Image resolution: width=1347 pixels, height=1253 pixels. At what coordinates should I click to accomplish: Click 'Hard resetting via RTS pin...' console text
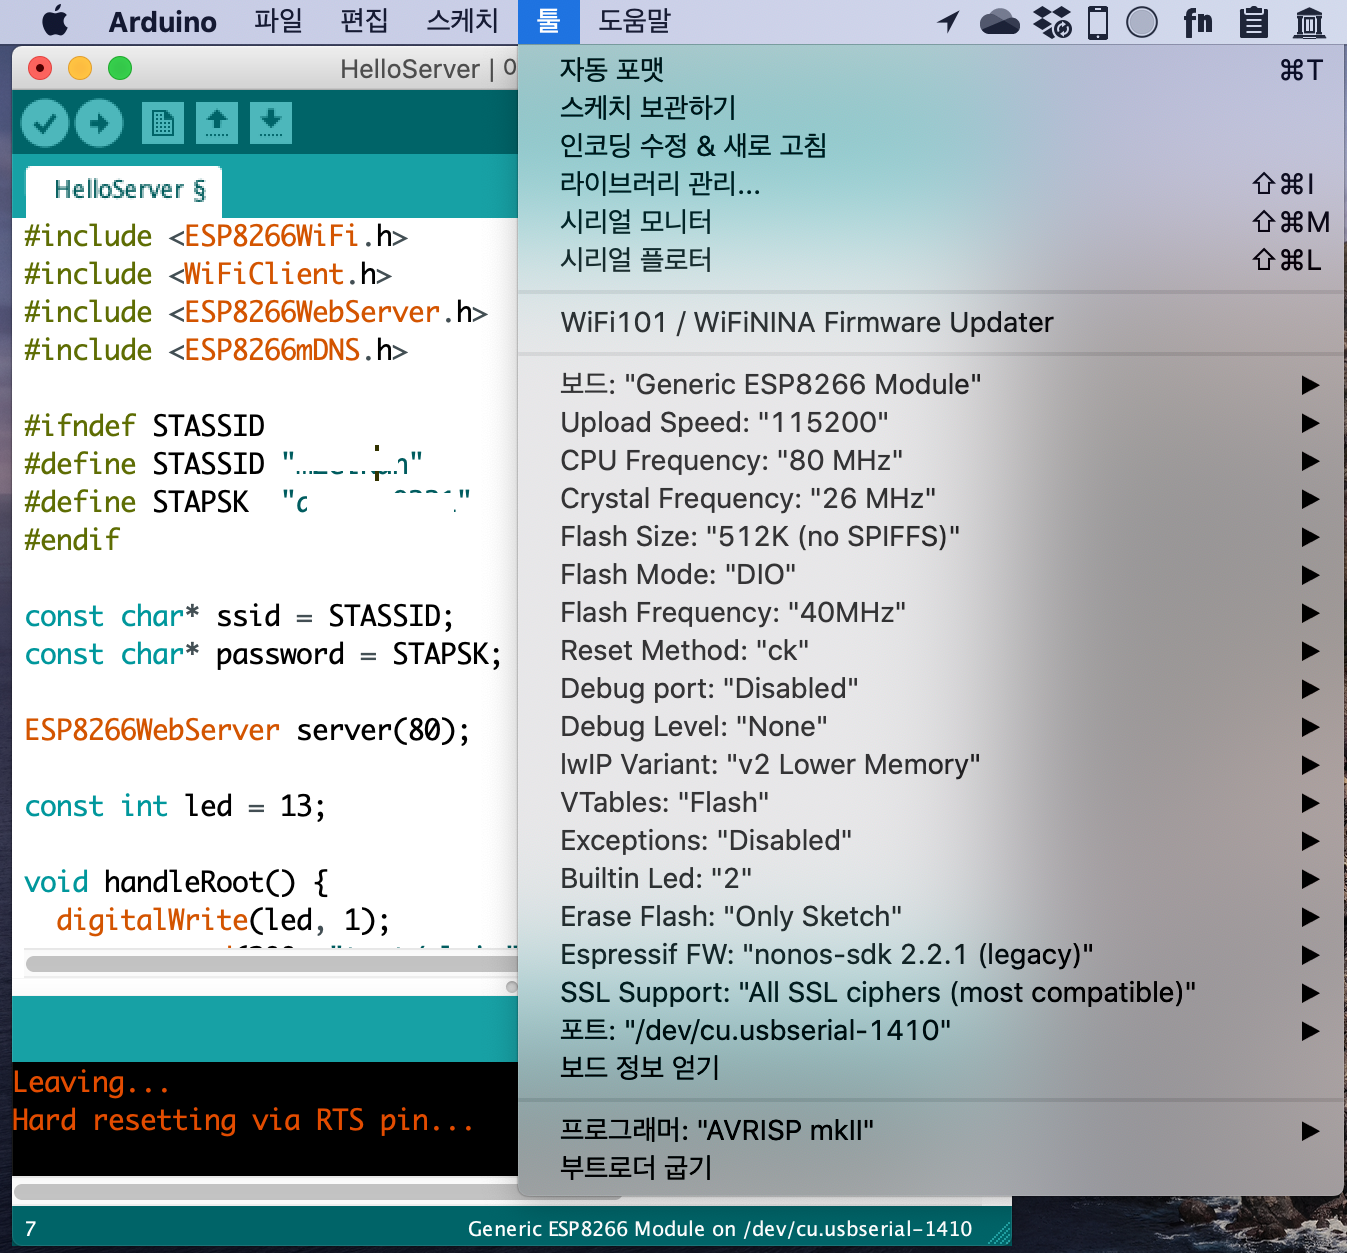243,1120
